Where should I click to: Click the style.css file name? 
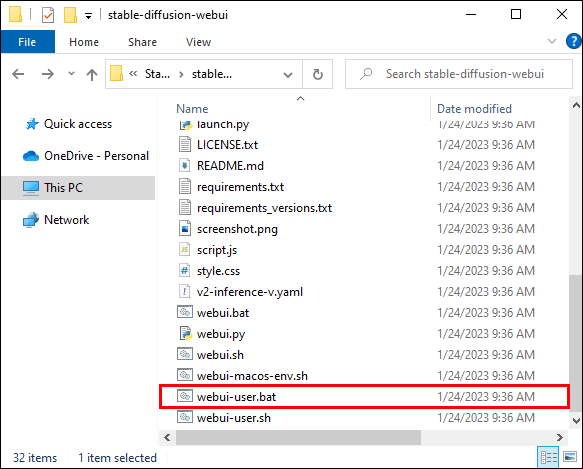218,271
